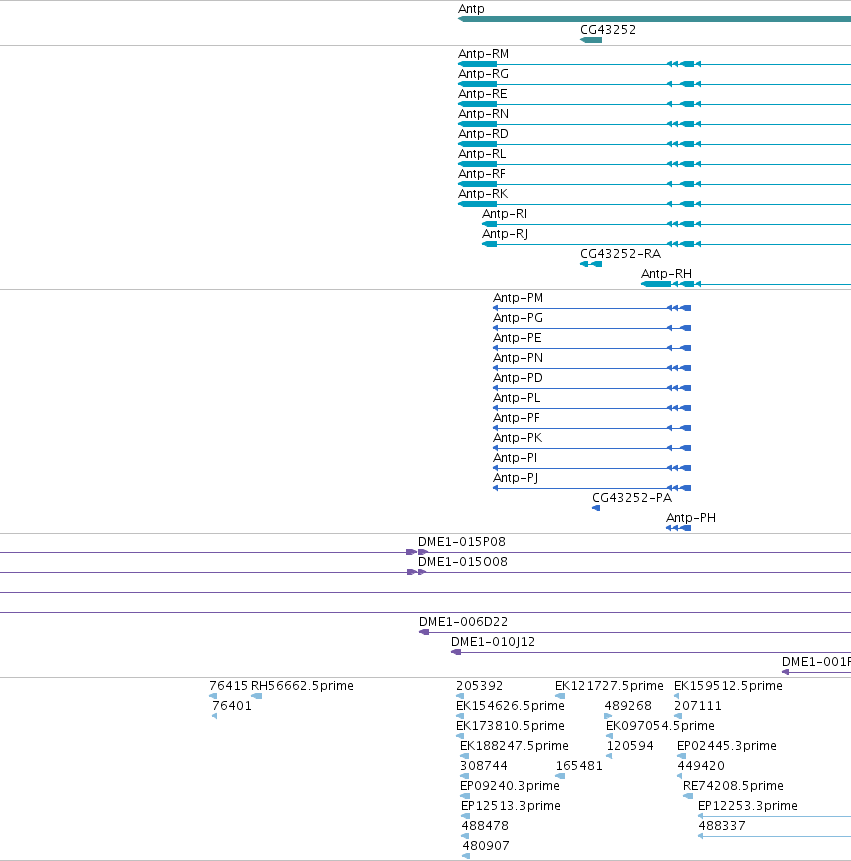Click the 489268 insertion label
The image size is (851, 861).
[628, 706]
